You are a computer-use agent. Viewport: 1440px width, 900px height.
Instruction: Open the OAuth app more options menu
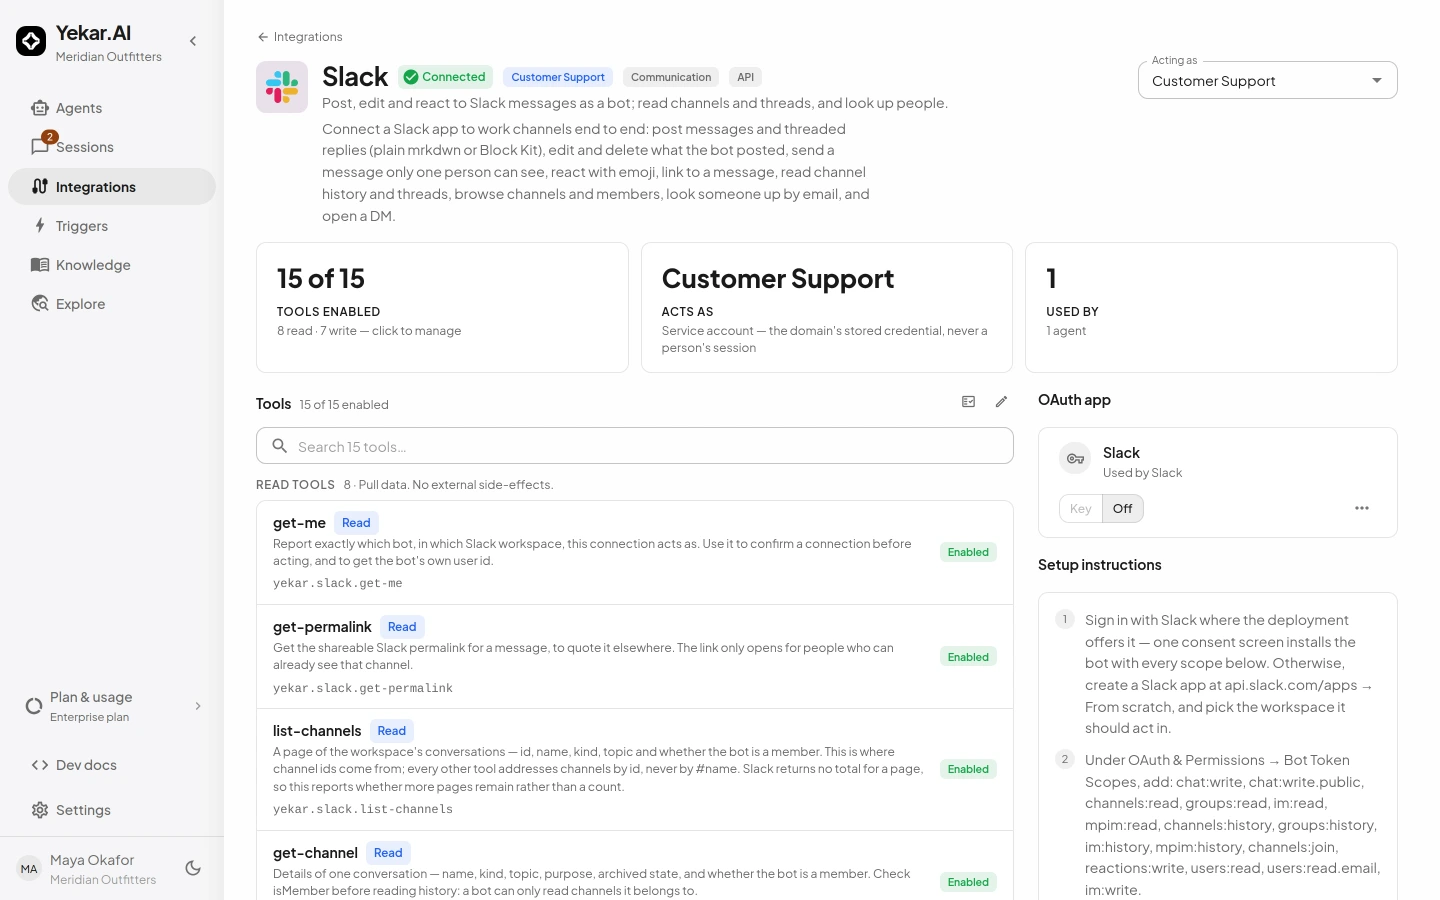(1362, 508)
